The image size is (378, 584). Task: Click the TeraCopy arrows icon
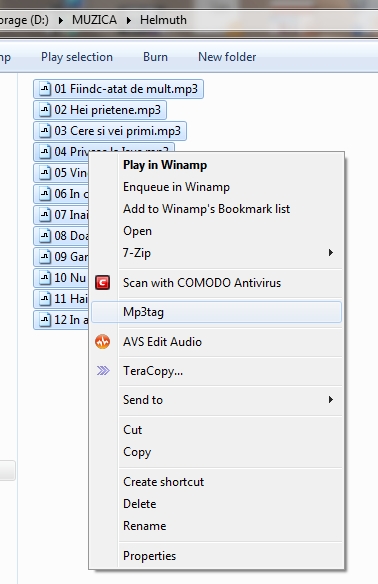coord(103,371)
